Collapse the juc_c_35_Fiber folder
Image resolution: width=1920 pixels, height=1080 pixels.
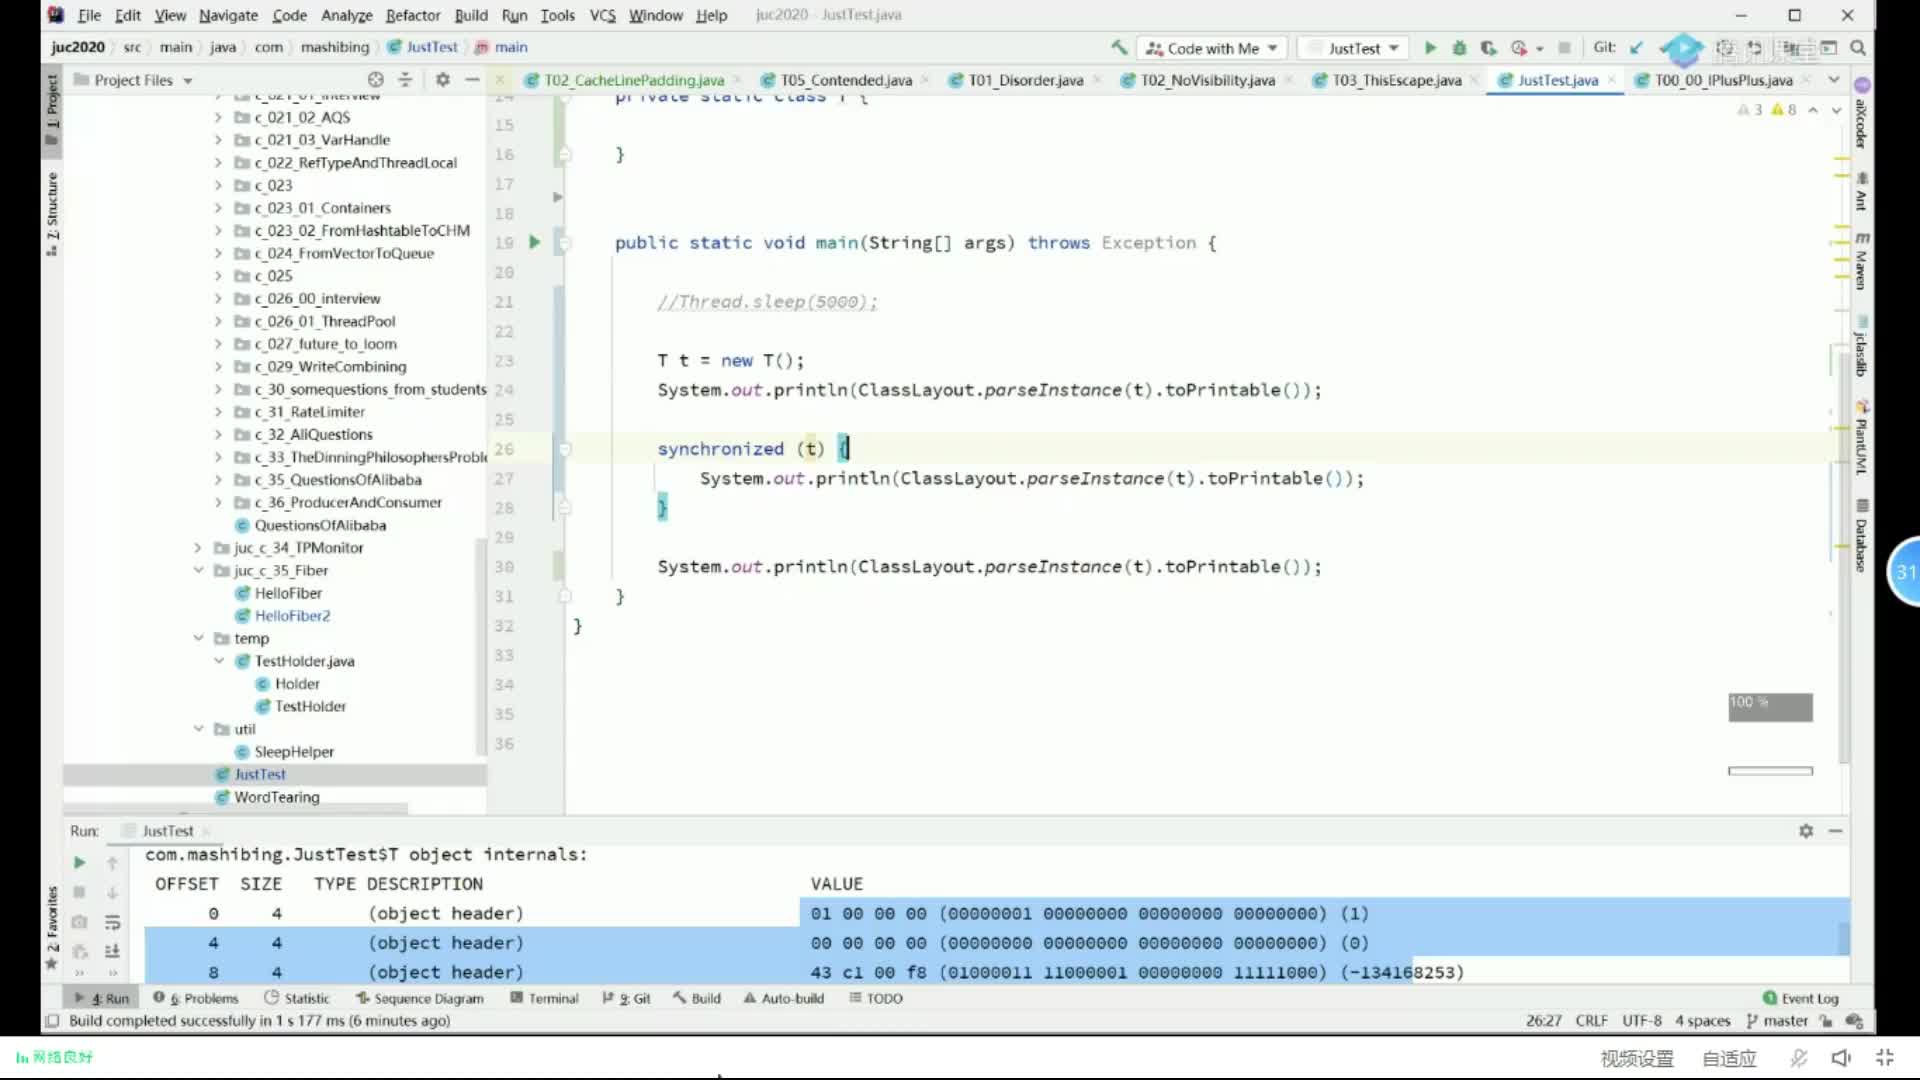[198, 570]
